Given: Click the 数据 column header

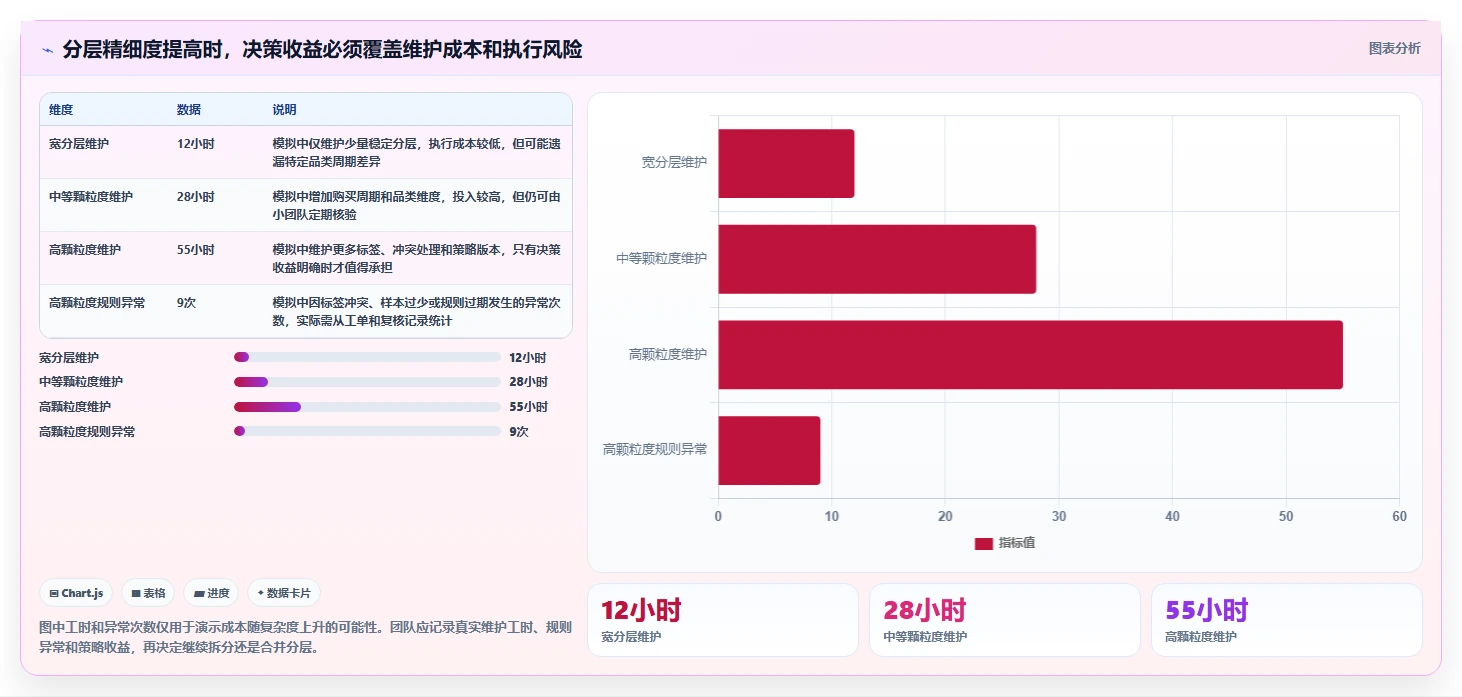Looking at the screenshot, I should (189, 110).
